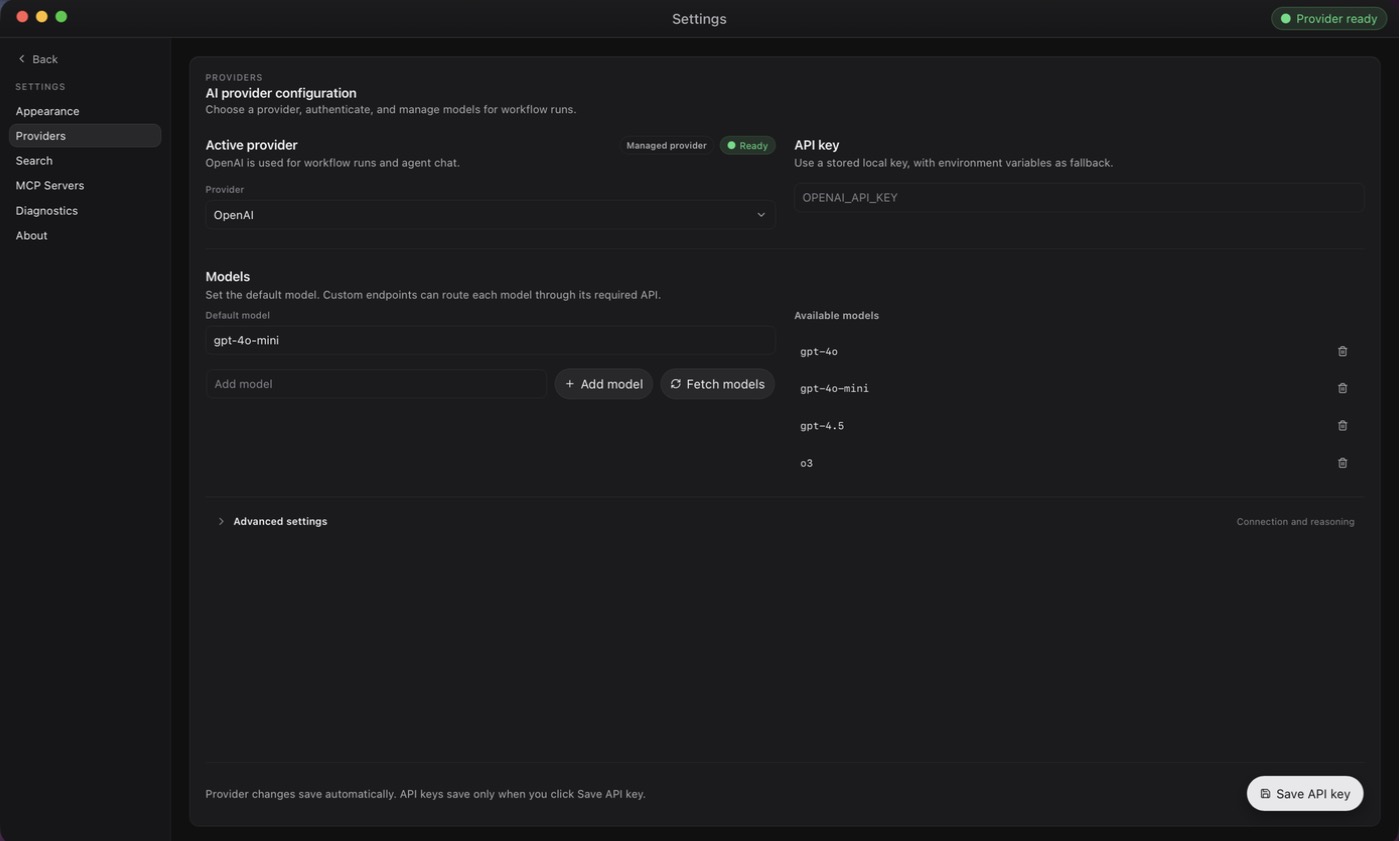
Task: Click the Managed provider badge
Action: pyautogui.click(x=666, y=146)
